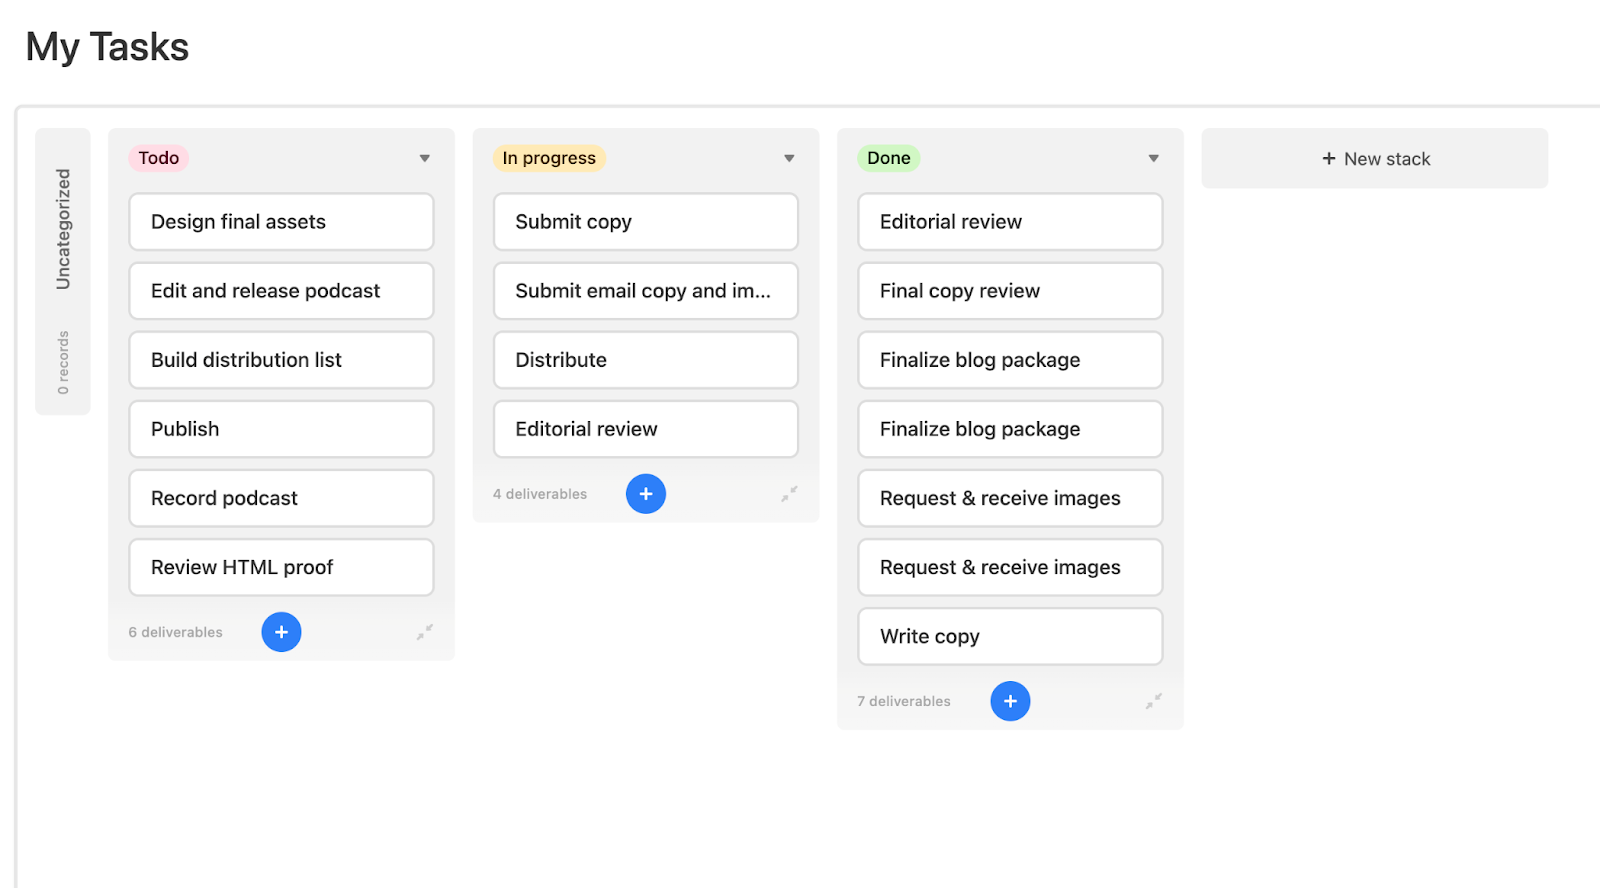
Task: Click the 4 deliverables count text
Action: click(x=540, y=494)
